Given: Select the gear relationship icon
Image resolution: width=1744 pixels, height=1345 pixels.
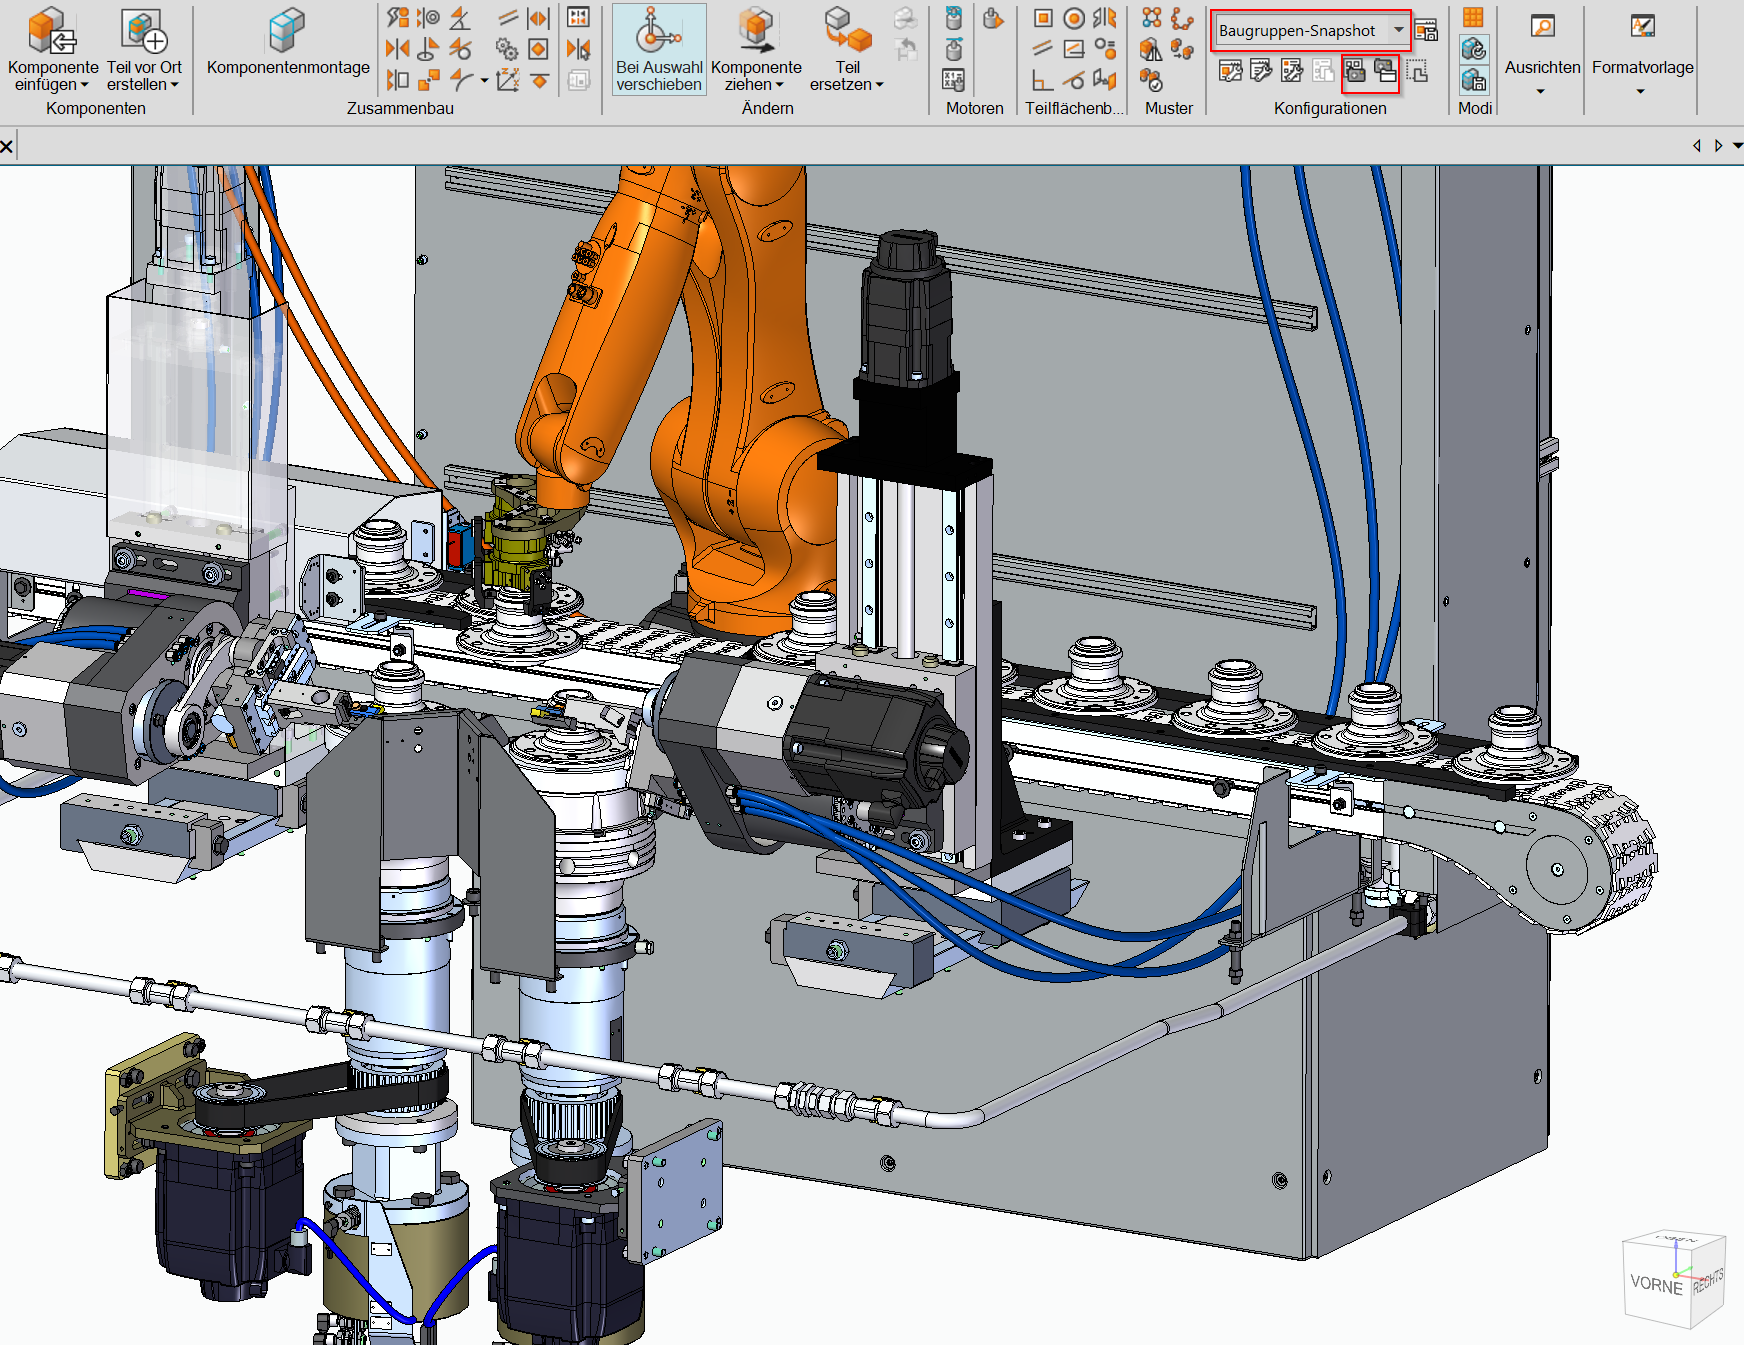Looking at the screenshot, I should coord(508,48).
